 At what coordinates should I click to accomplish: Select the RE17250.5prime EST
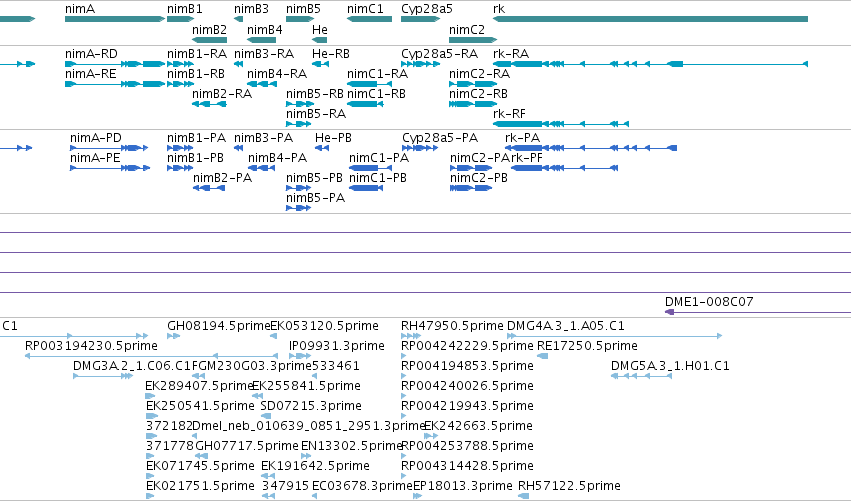pos(542,356)
